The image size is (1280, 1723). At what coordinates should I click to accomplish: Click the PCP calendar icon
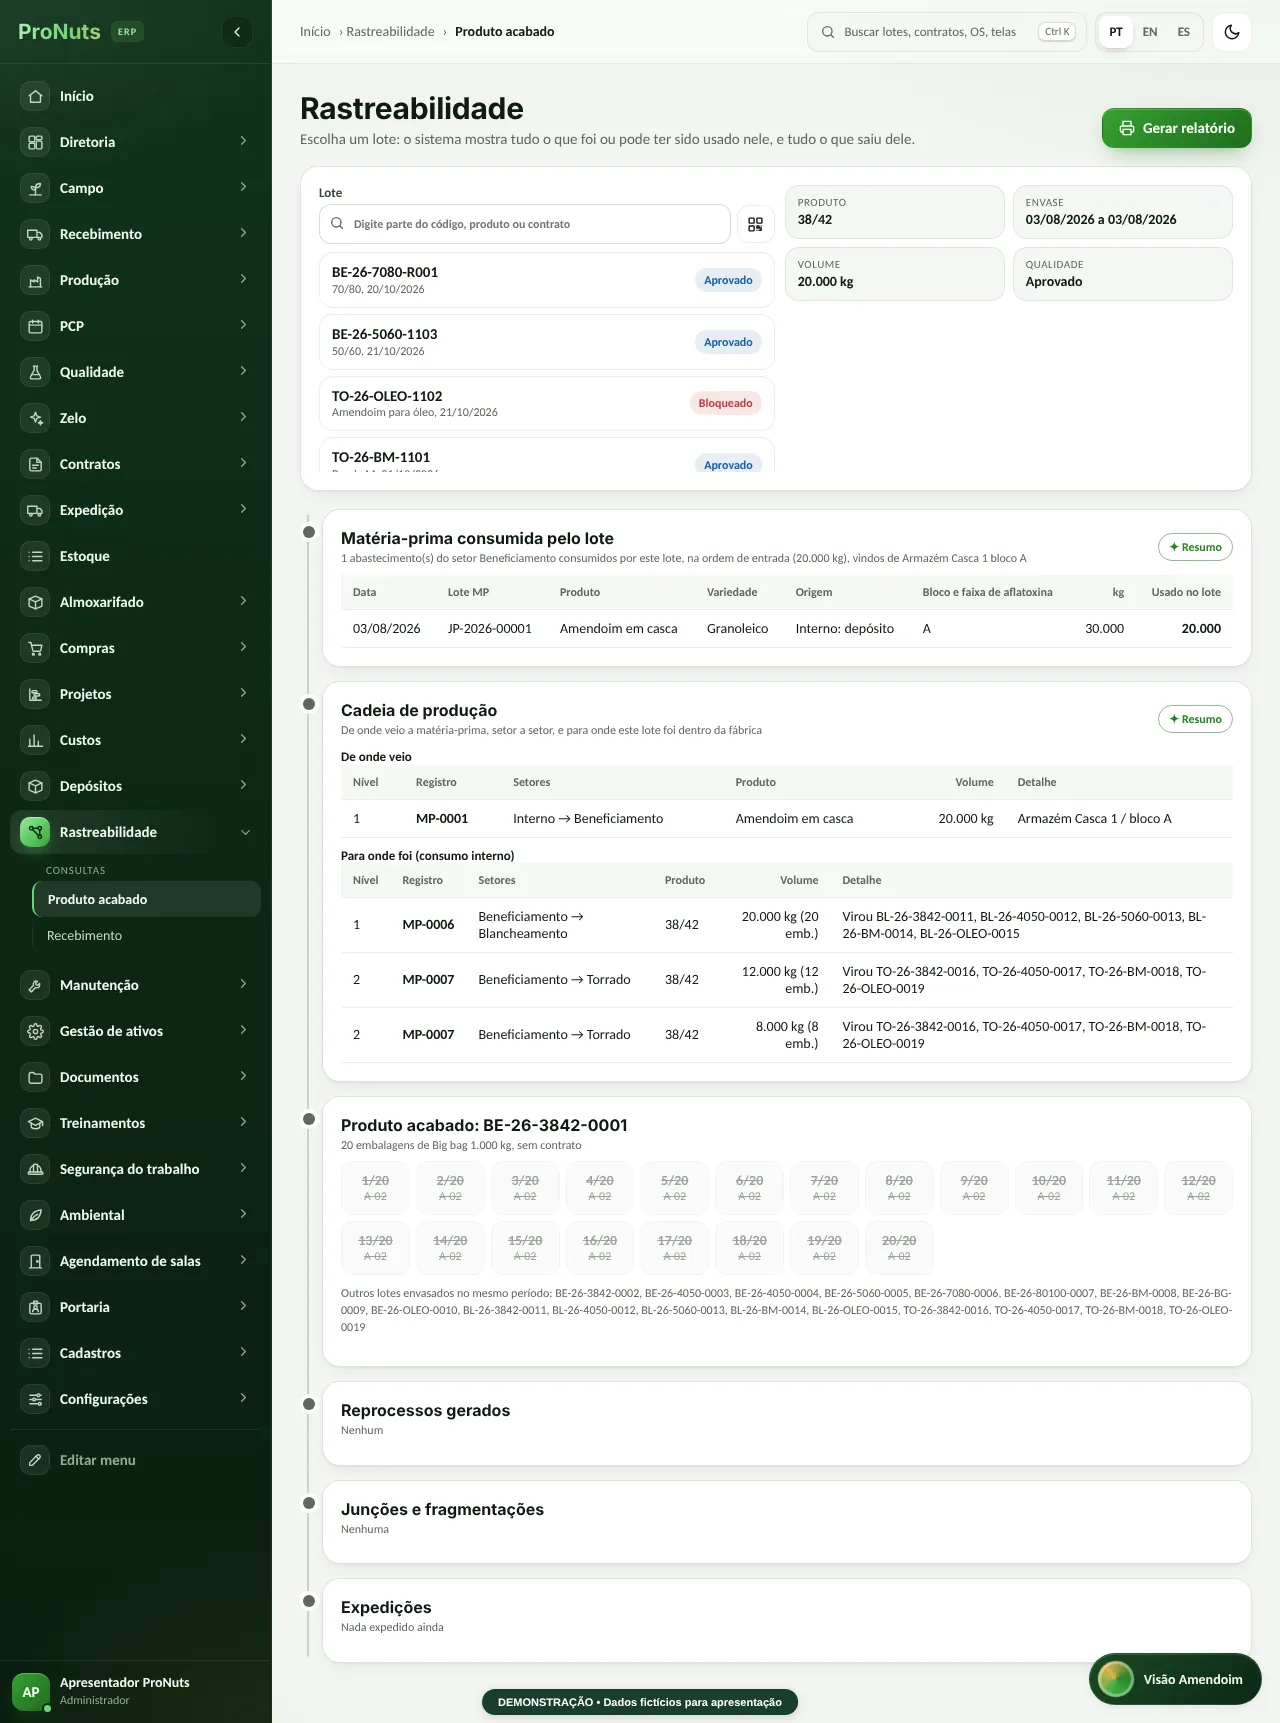pyautogui.click(x=35, y=326)
